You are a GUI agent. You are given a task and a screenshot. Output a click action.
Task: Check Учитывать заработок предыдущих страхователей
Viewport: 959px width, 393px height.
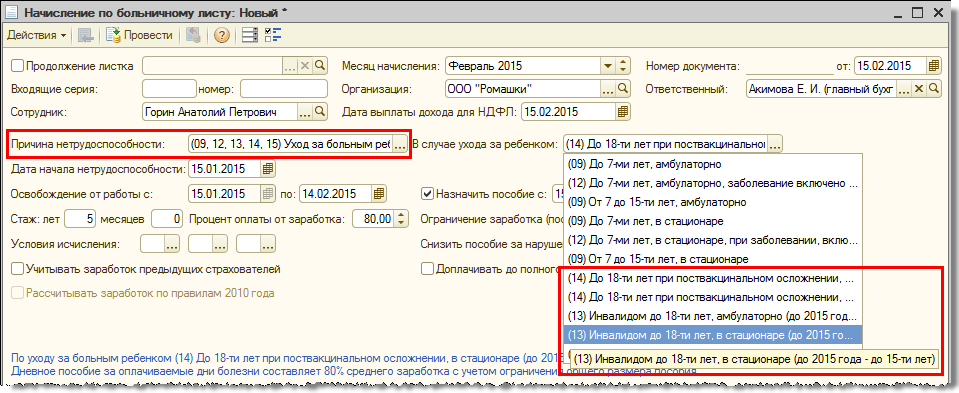[18, 268]
